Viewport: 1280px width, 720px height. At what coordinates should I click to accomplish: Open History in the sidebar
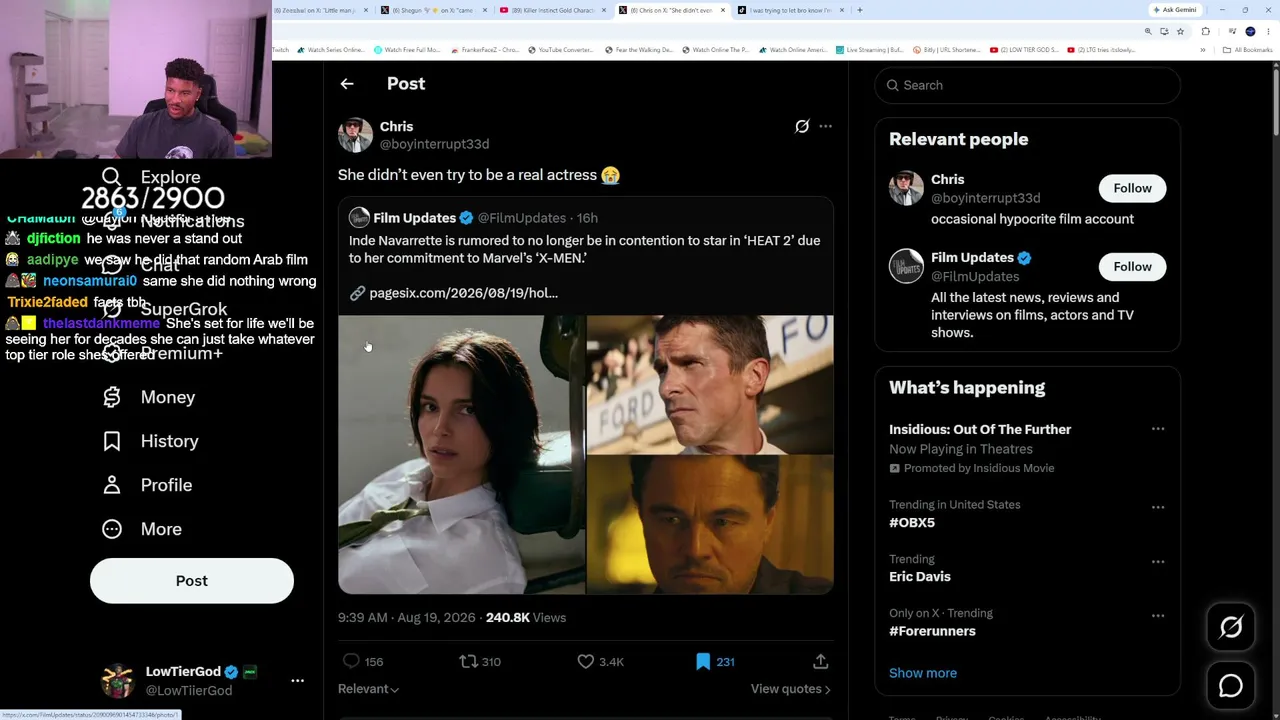coord(151,441)
